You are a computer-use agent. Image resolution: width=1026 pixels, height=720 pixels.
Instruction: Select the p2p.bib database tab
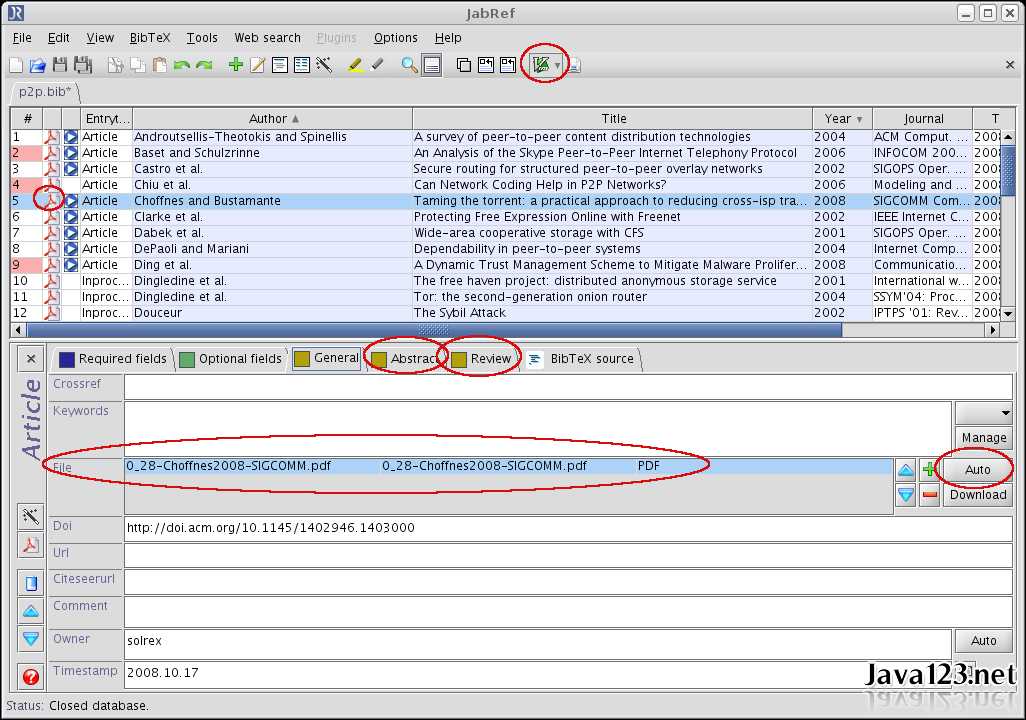tap(44, 92)
